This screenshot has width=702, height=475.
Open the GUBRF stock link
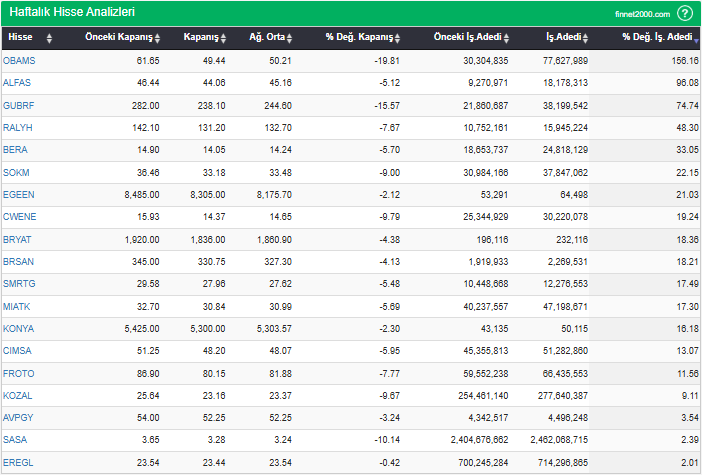(18, 106)
